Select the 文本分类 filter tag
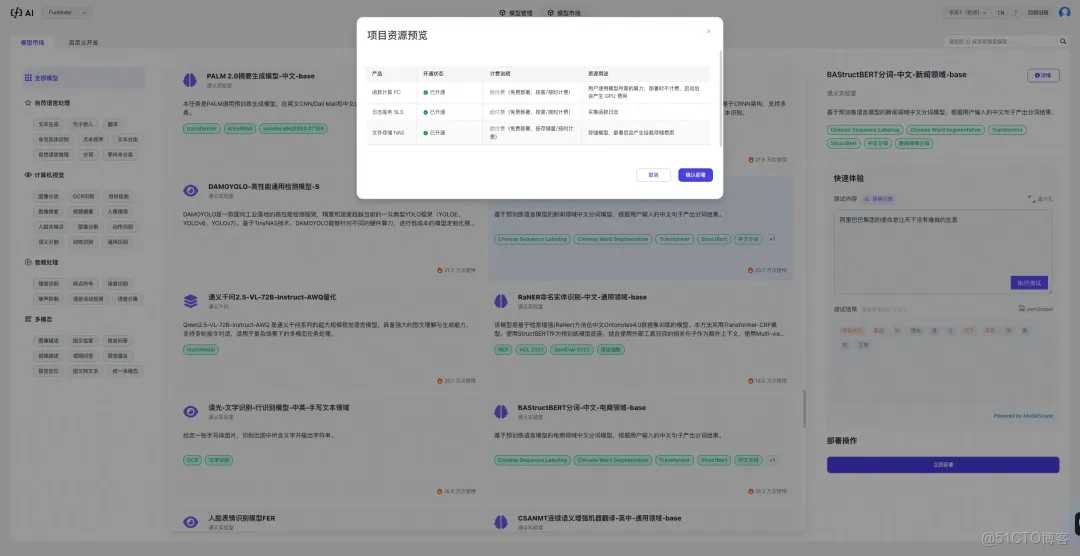This screenshot has width=1080, height=556. [x=127, y=139]
